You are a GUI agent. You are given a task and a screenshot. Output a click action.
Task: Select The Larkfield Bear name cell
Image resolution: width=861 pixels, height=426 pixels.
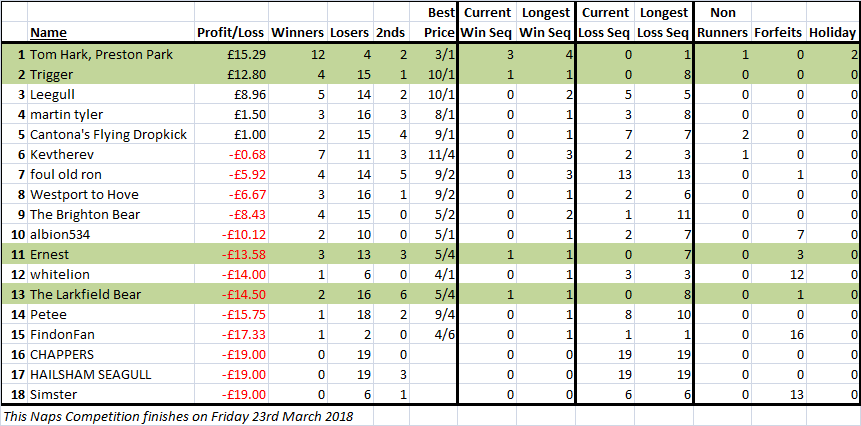coord(111,295)
